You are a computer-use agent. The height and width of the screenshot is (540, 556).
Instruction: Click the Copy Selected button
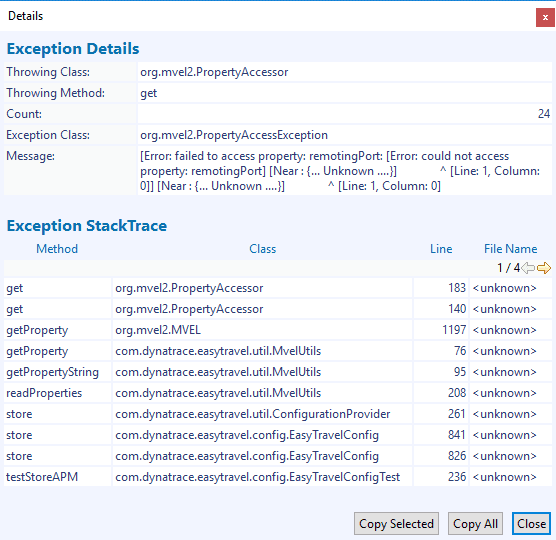[396, 523]
